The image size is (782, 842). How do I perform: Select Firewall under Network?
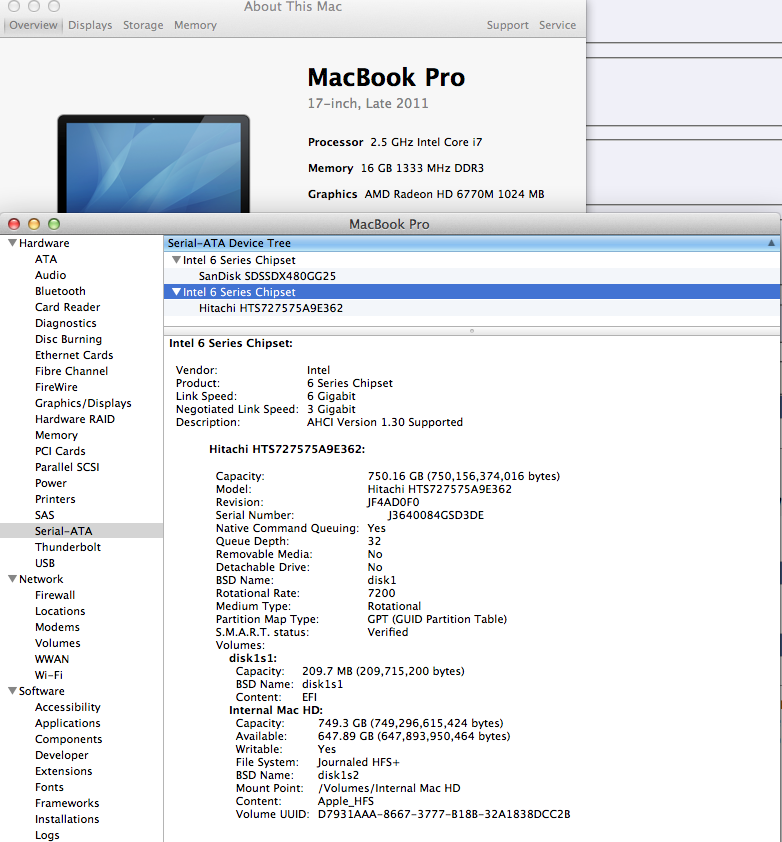click(x=55, y=595)
